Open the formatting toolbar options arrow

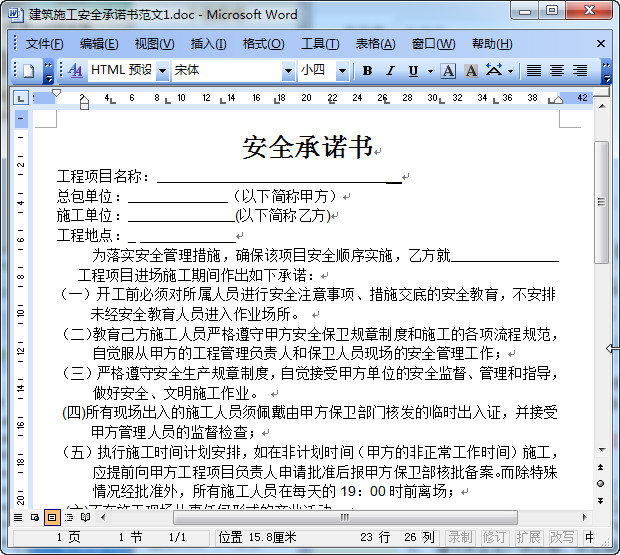tap(606, 72)
